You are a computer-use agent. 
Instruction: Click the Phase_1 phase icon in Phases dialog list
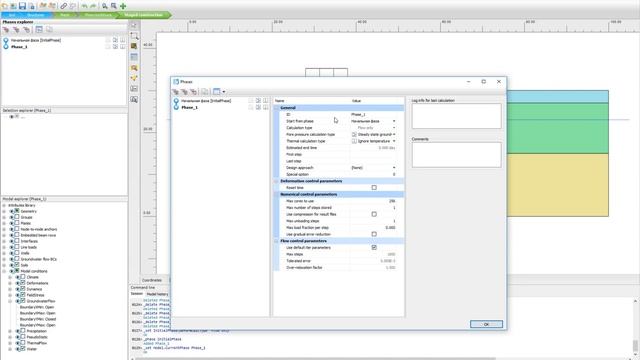[x=176, y=107]
